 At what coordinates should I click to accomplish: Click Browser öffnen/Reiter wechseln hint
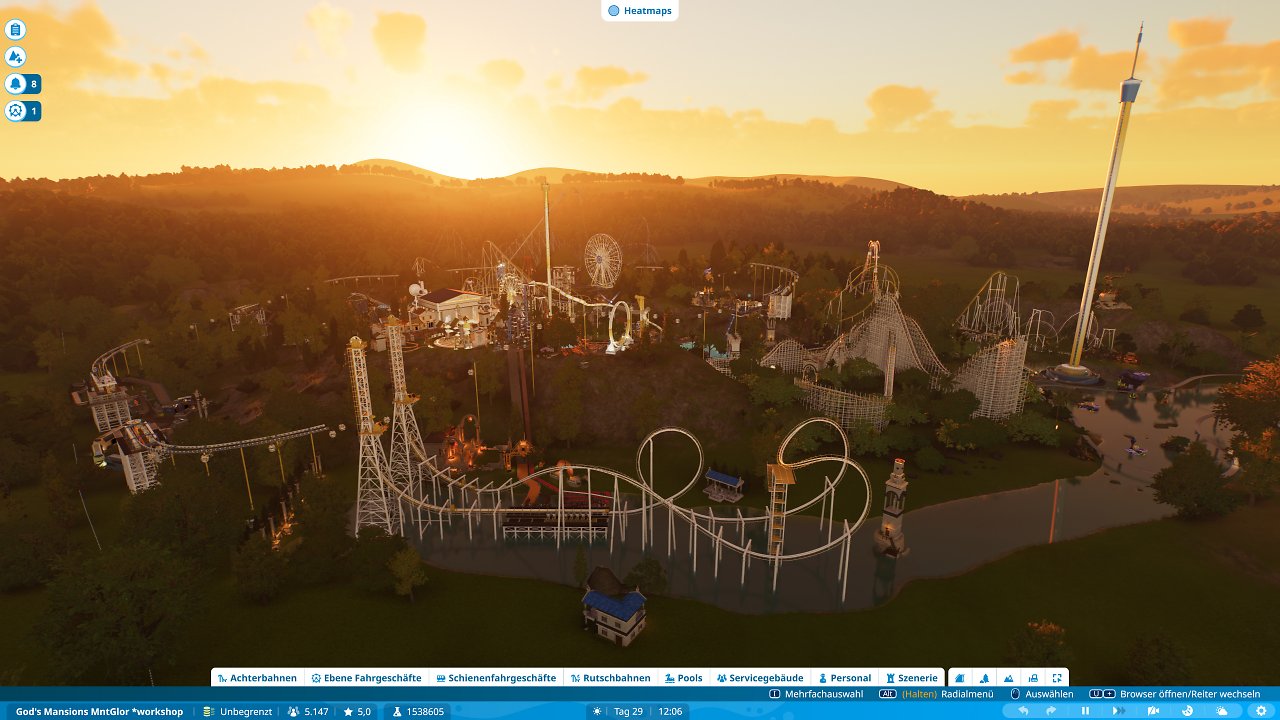coord(1176,694)
